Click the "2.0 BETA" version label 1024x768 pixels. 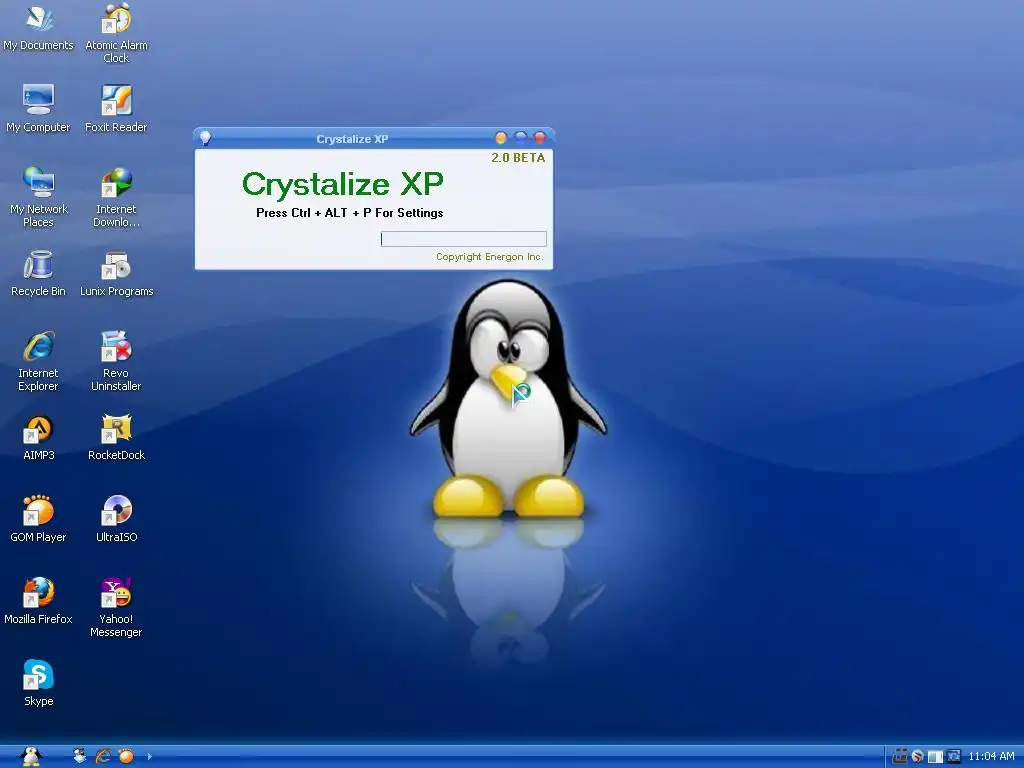point(518,157)
